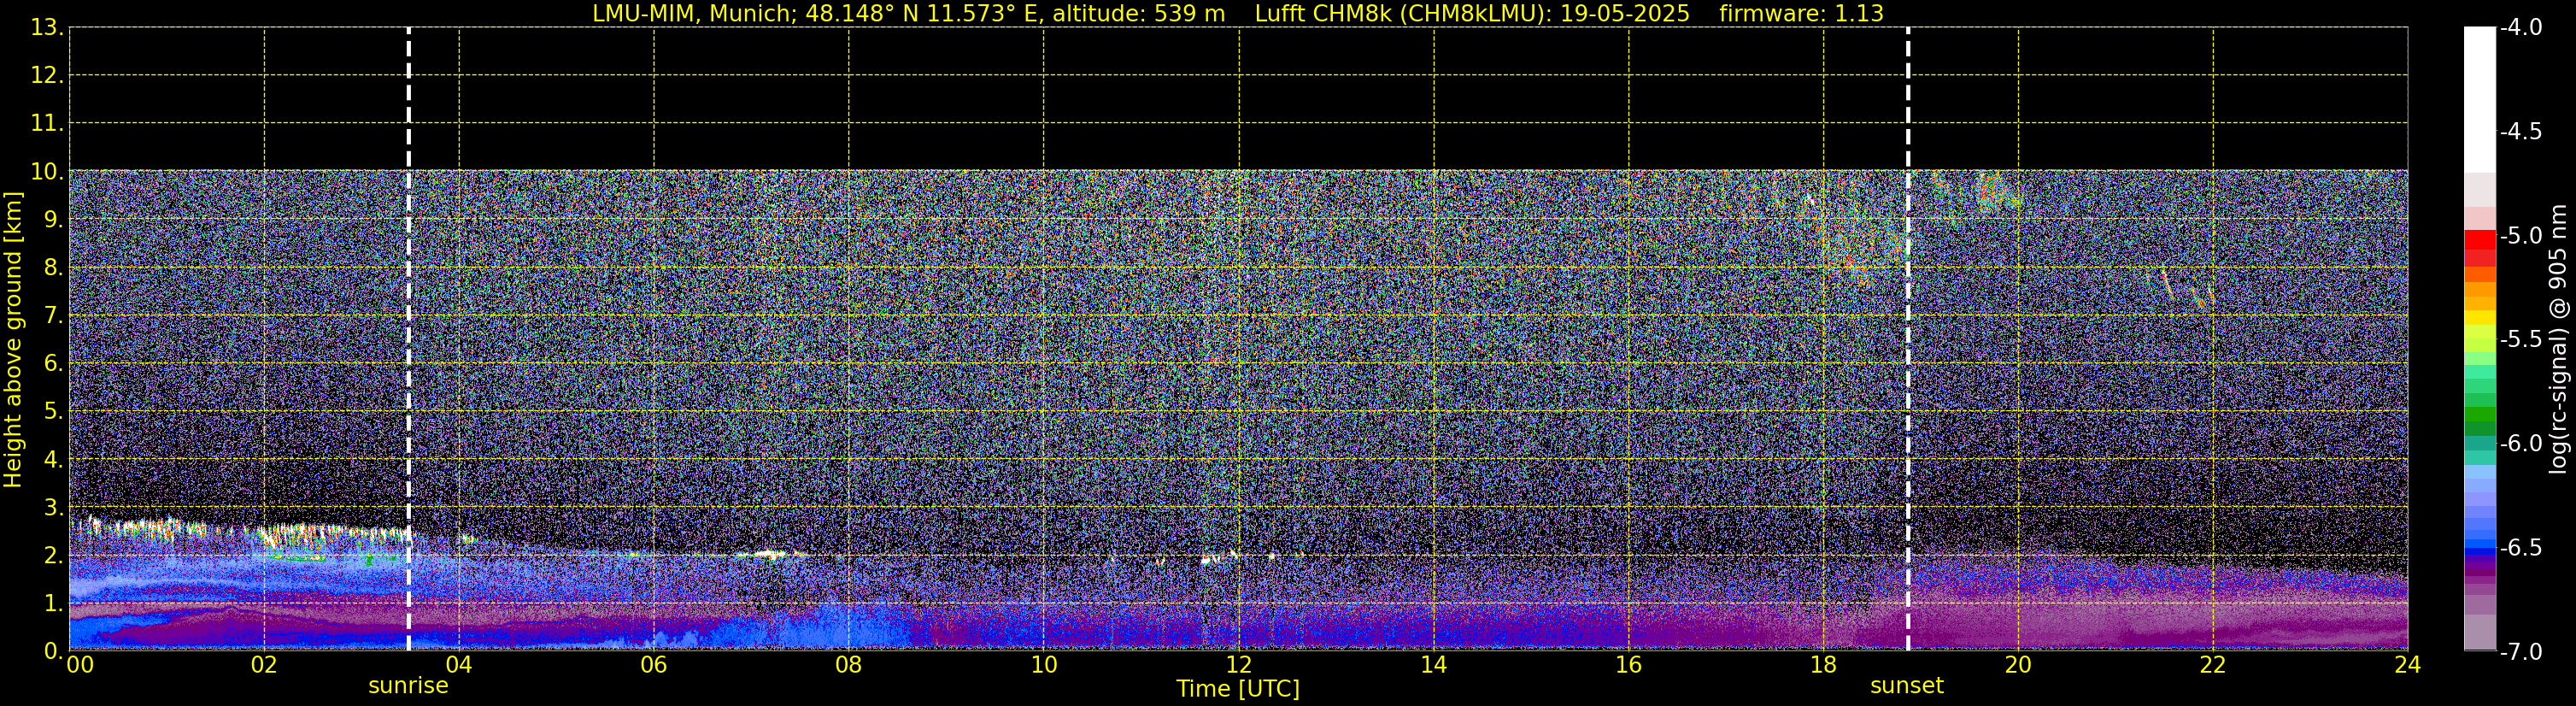Click the '1.' tick on the height axis
The width and height of the screenshot is (2576, 706).
(x=53, y=604)
